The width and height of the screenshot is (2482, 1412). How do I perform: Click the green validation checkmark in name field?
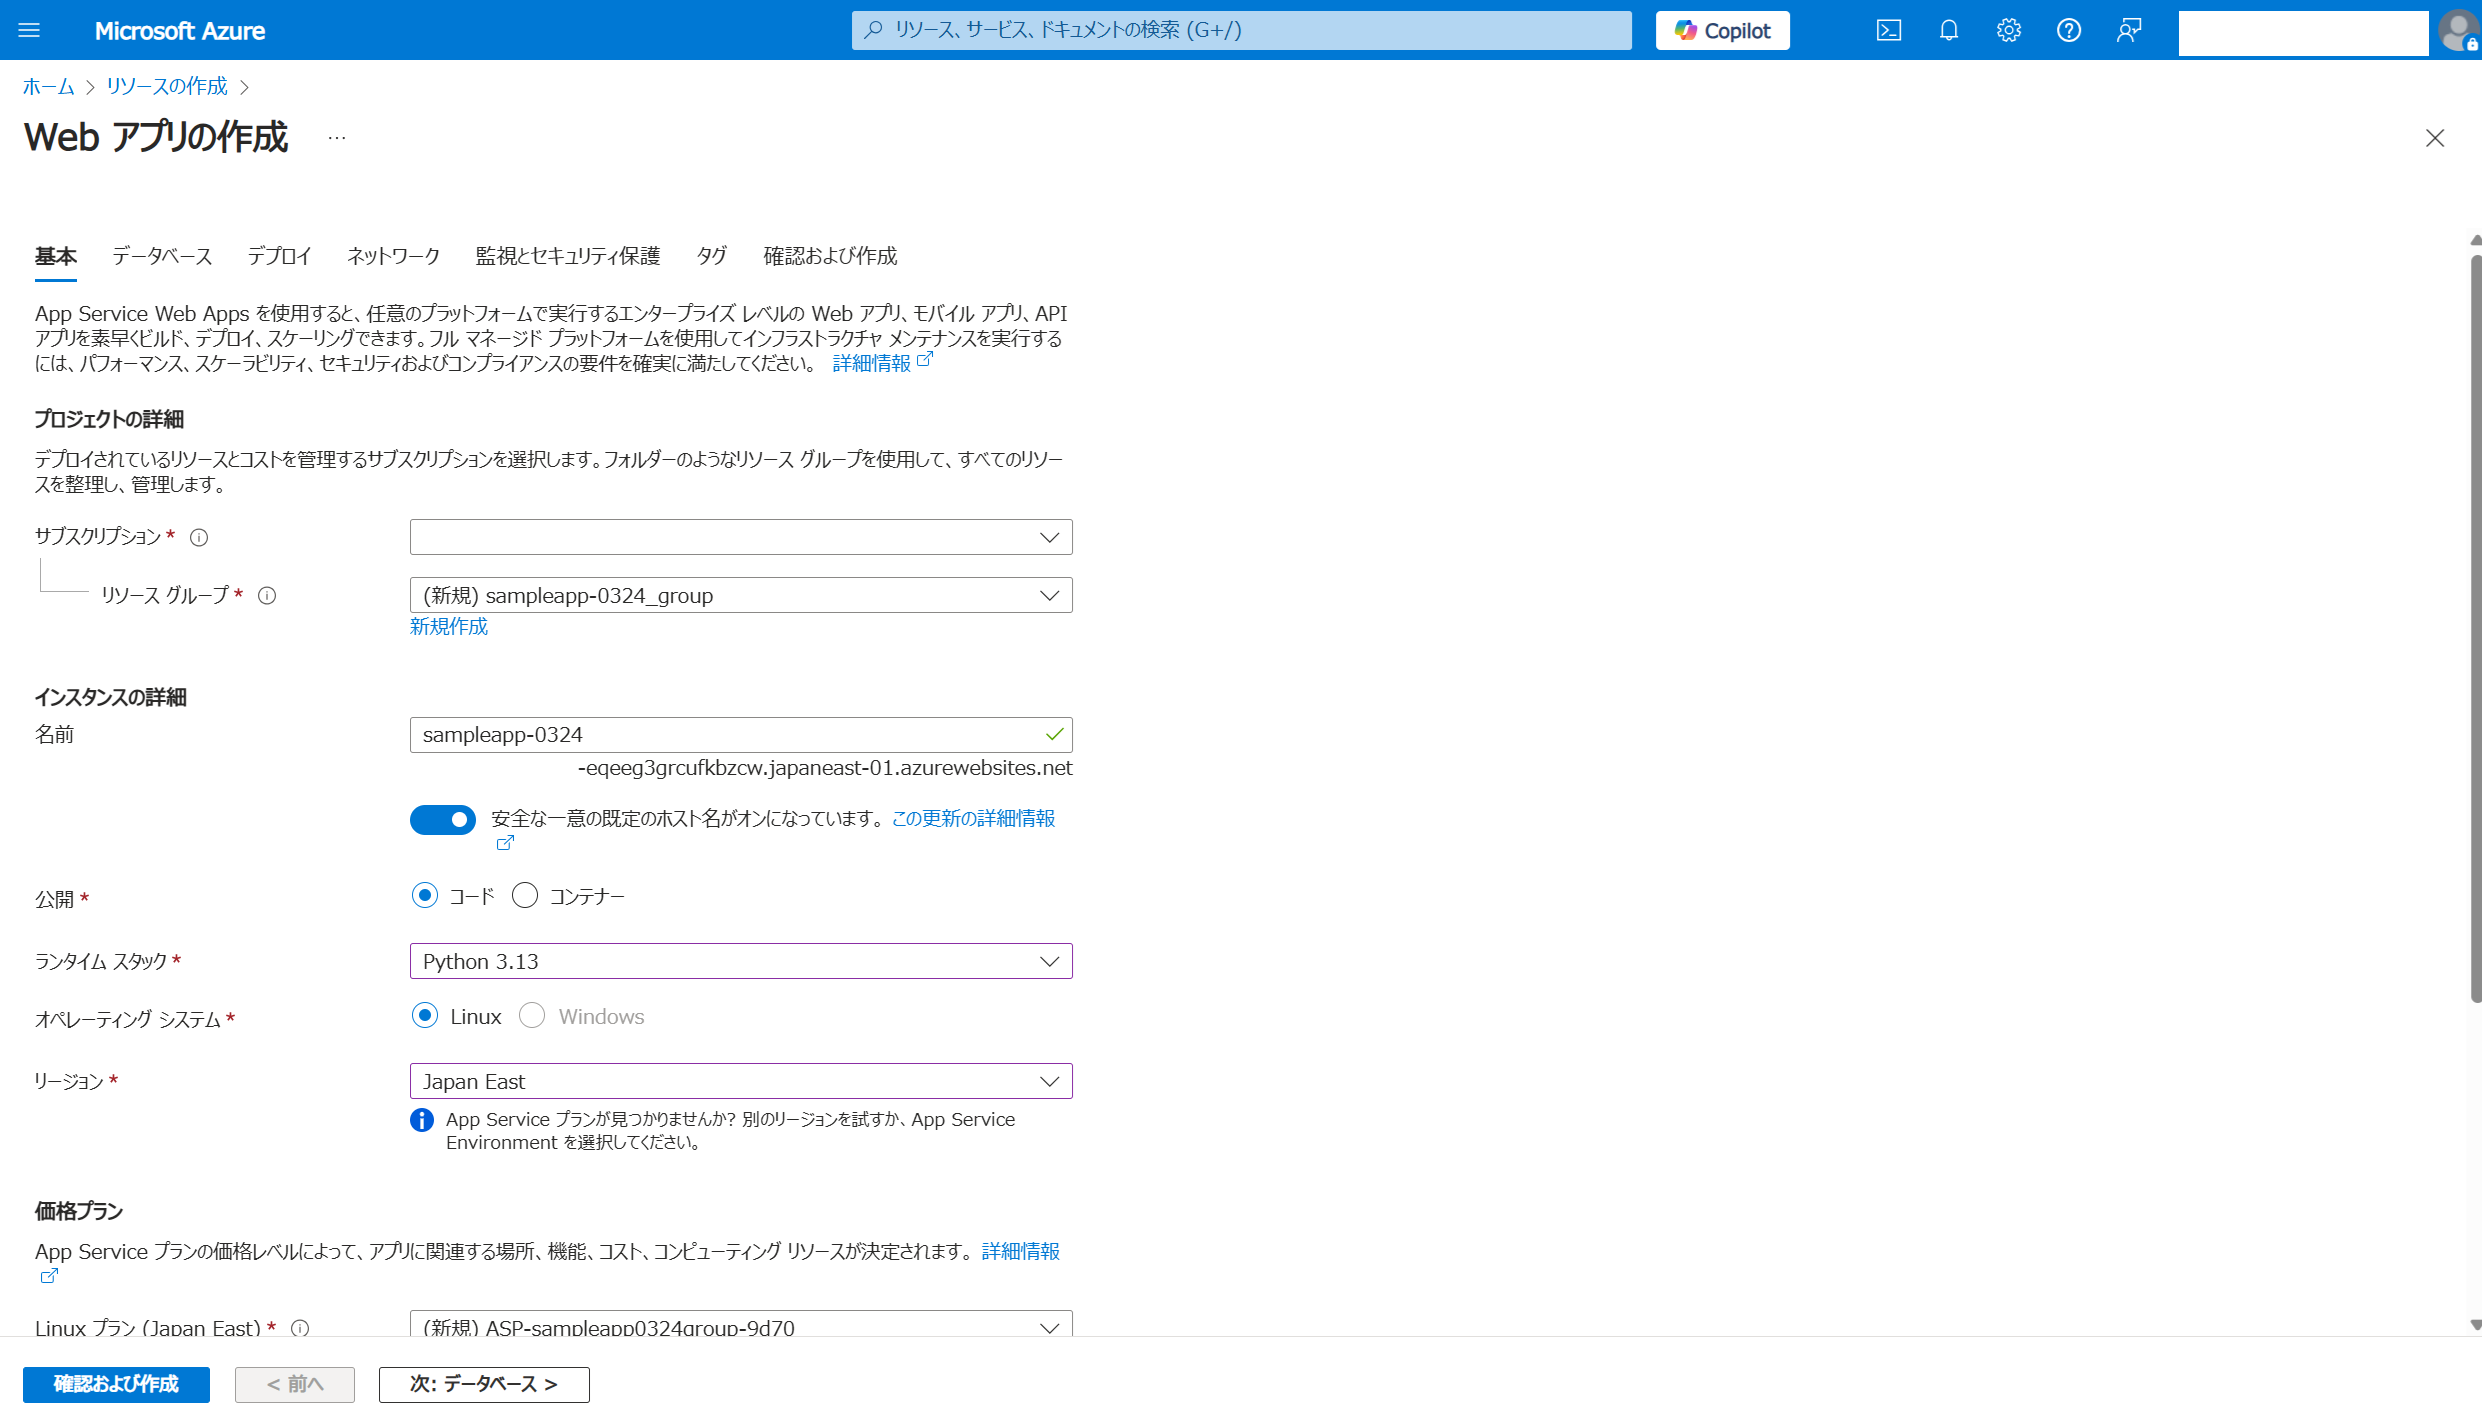(x=1054, y=735)
